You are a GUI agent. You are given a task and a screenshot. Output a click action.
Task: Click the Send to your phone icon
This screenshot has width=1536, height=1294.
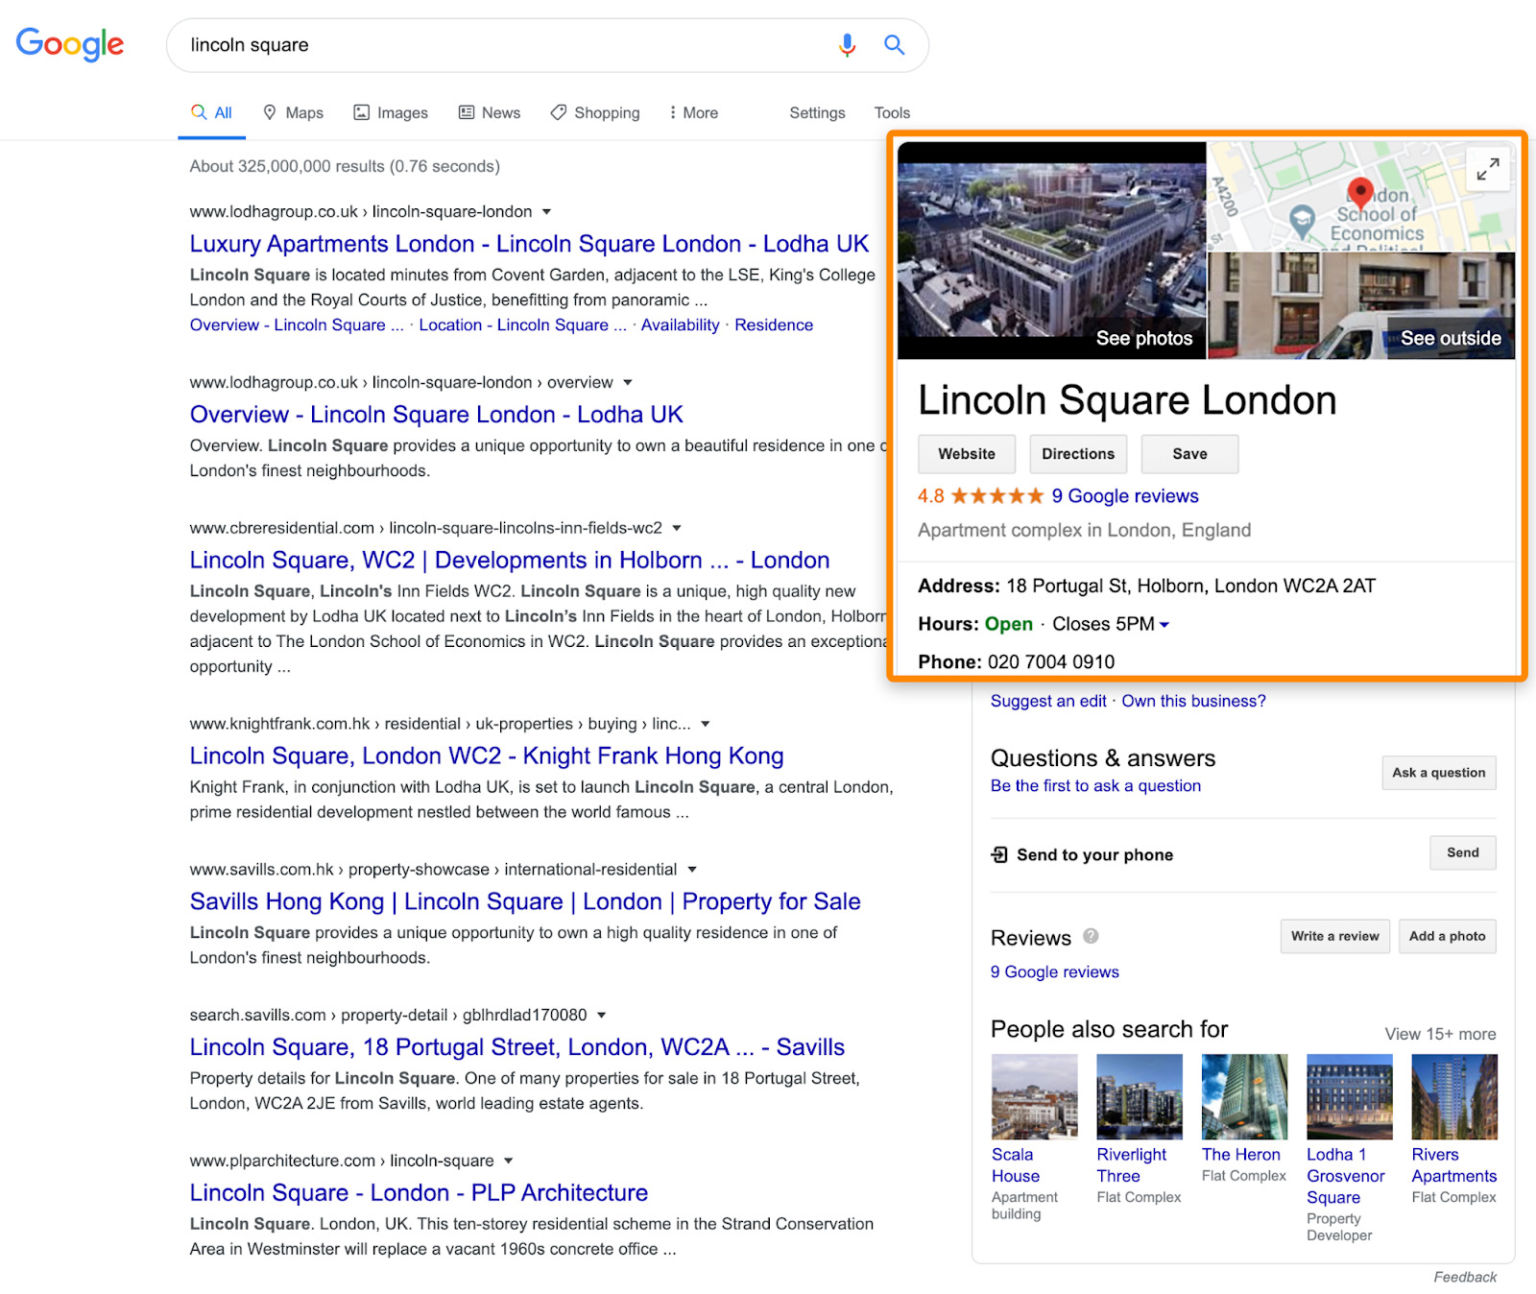pos(999,854)
